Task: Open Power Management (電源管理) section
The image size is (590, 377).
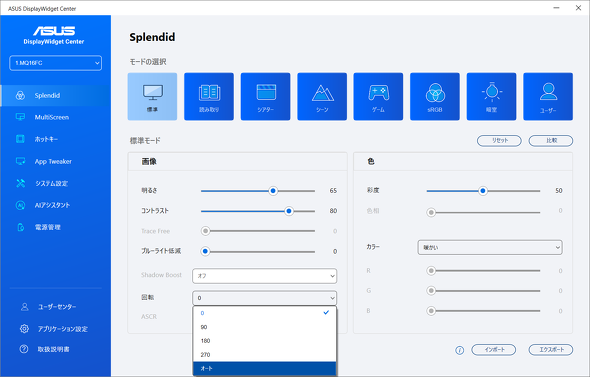Action: point(55,227)
